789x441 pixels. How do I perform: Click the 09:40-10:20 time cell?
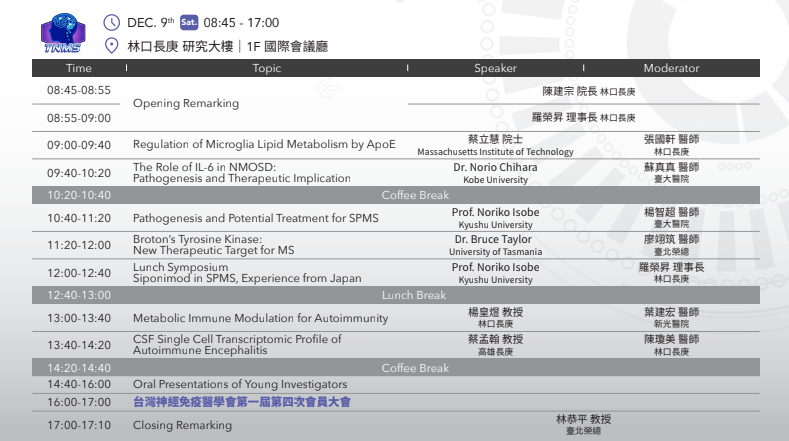coord(79,173)
